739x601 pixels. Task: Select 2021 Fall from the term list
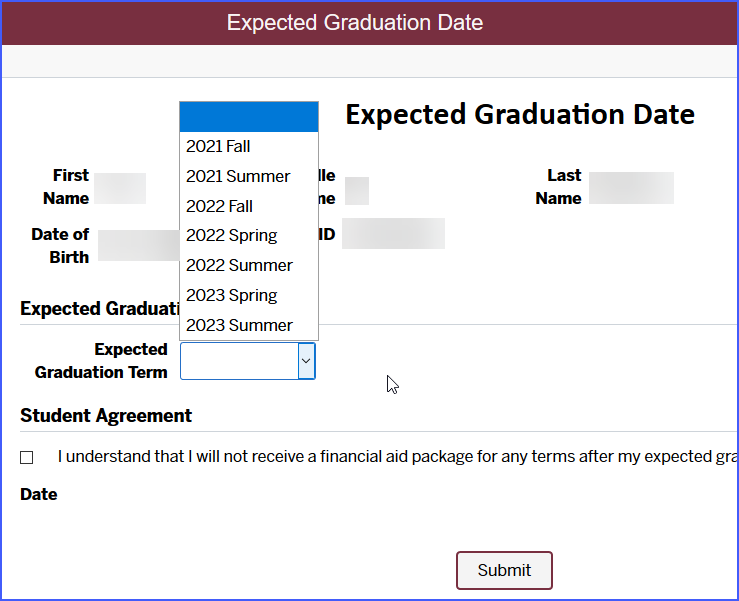249,147
